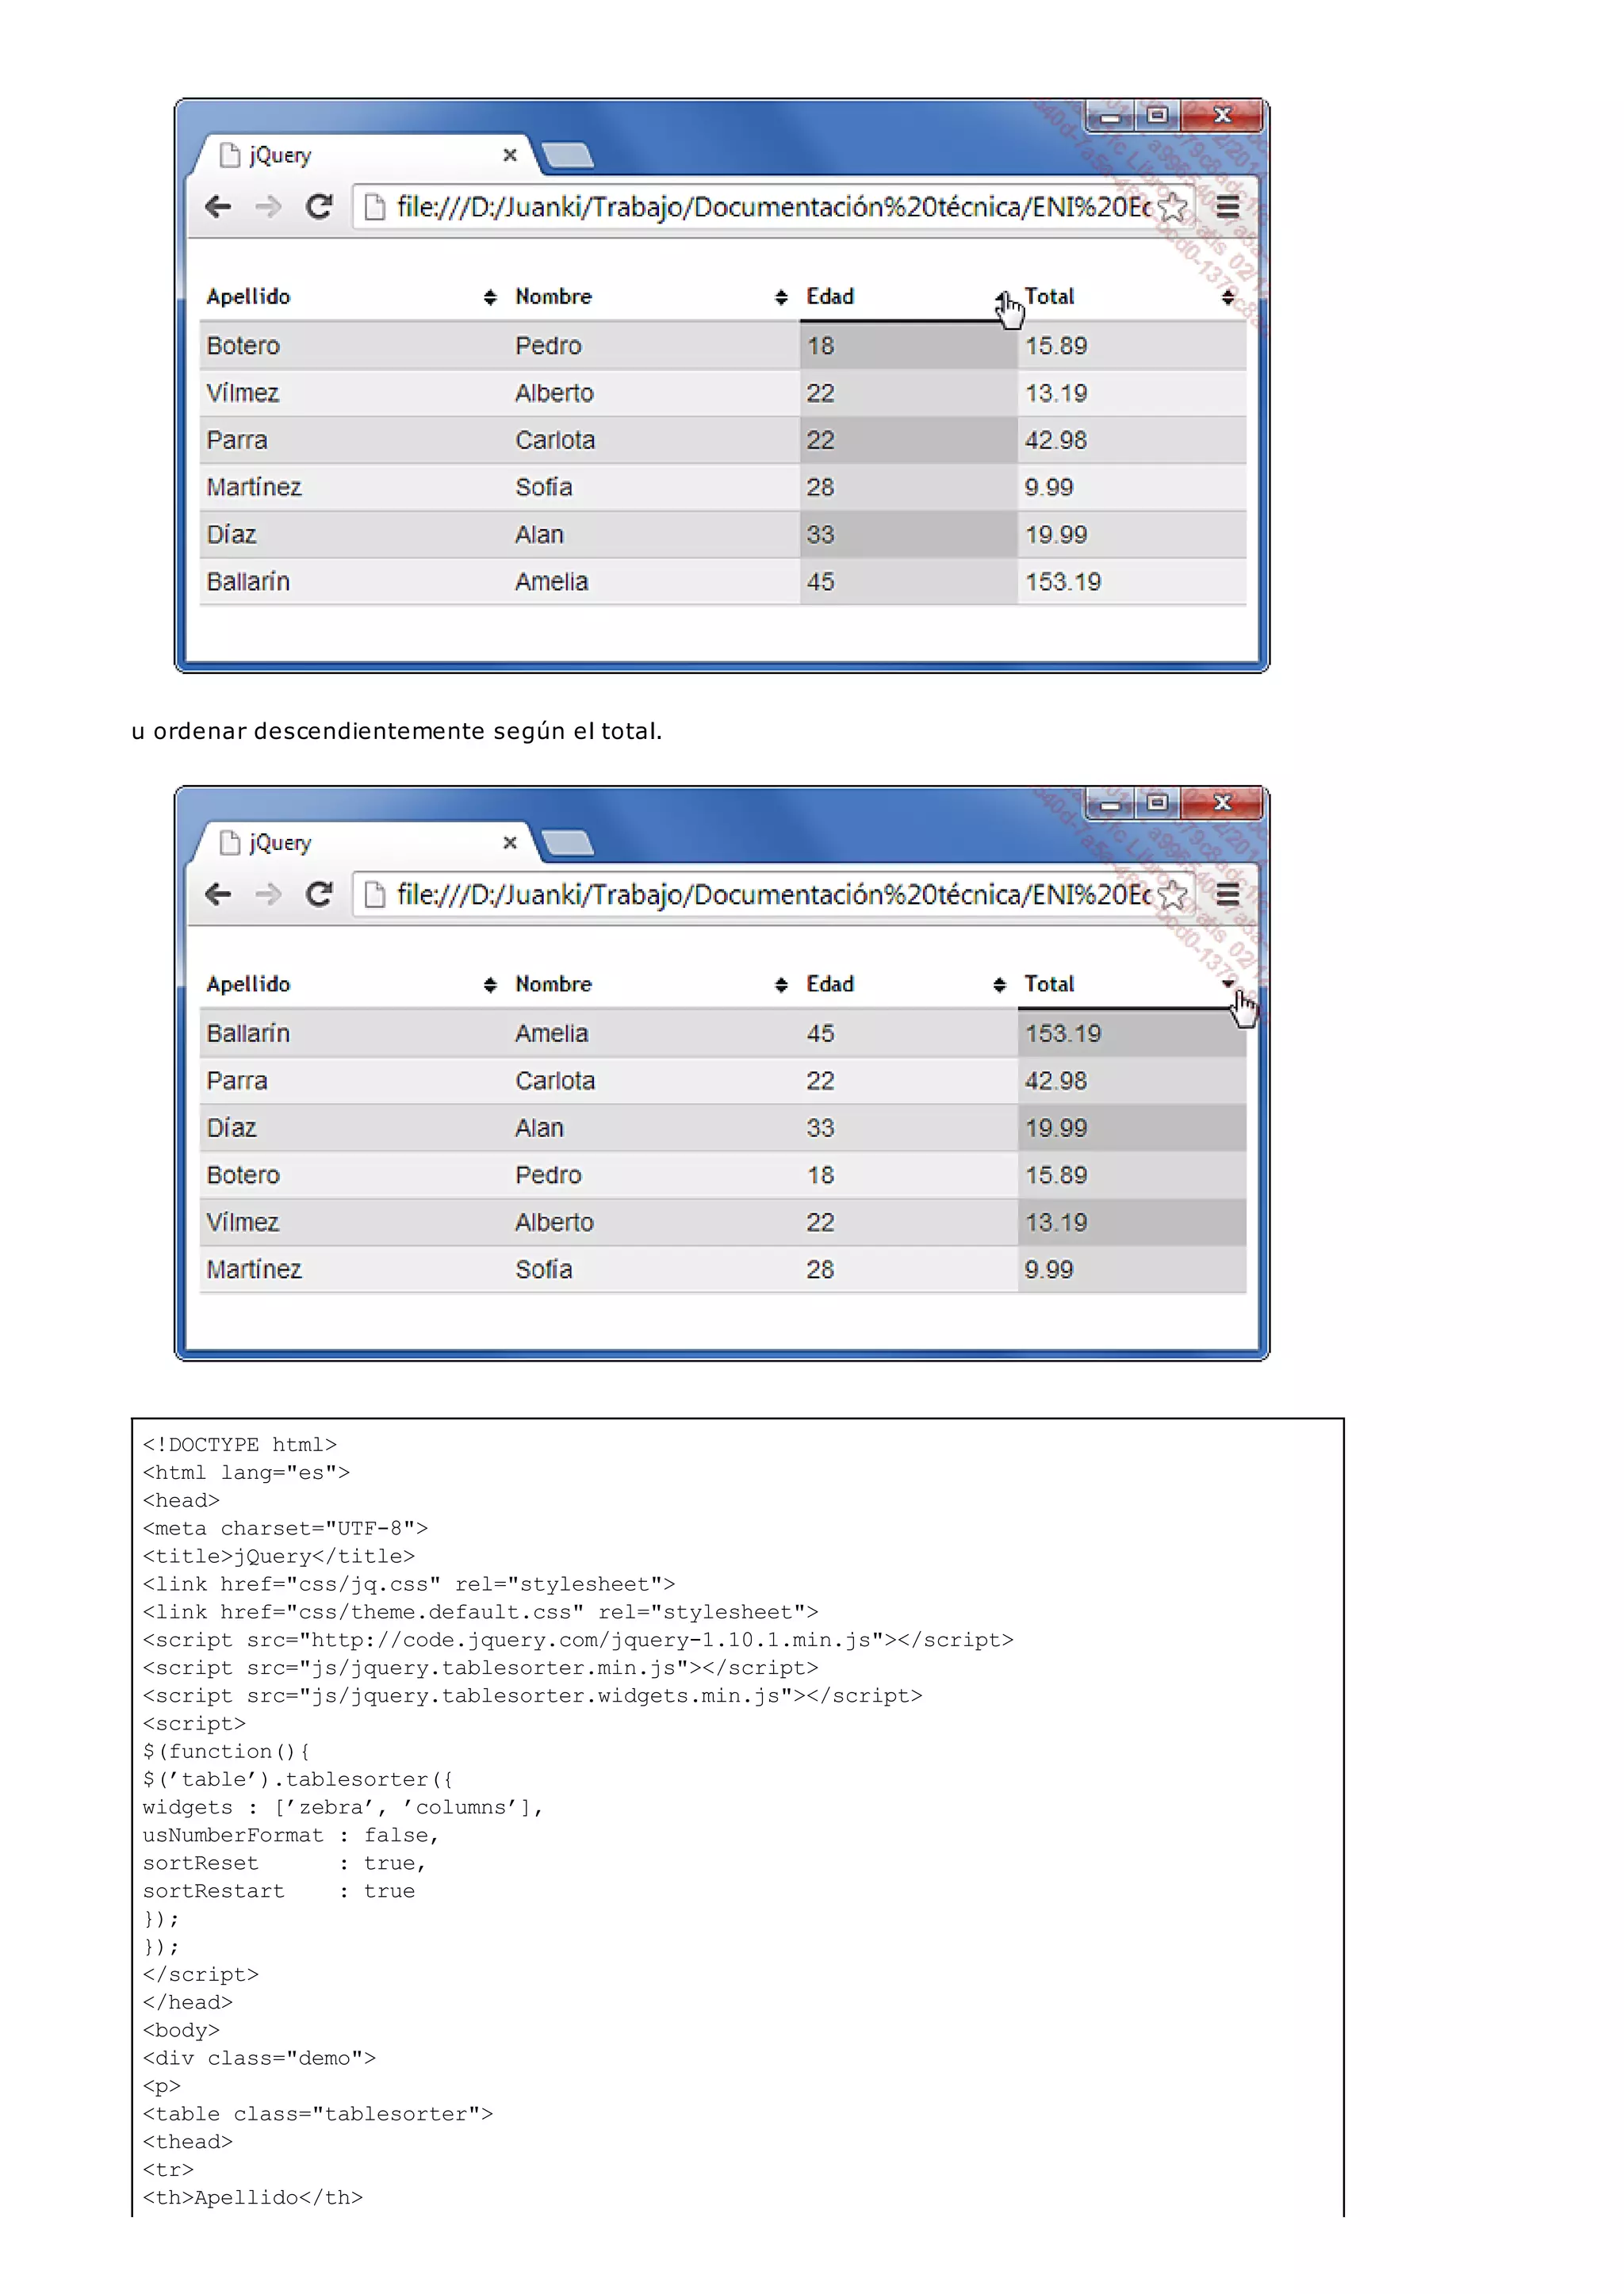This screenshot has width=1624, height=2294.
Task: Click the forward arrow in the lower browser window
Action: tap(268, 894)
